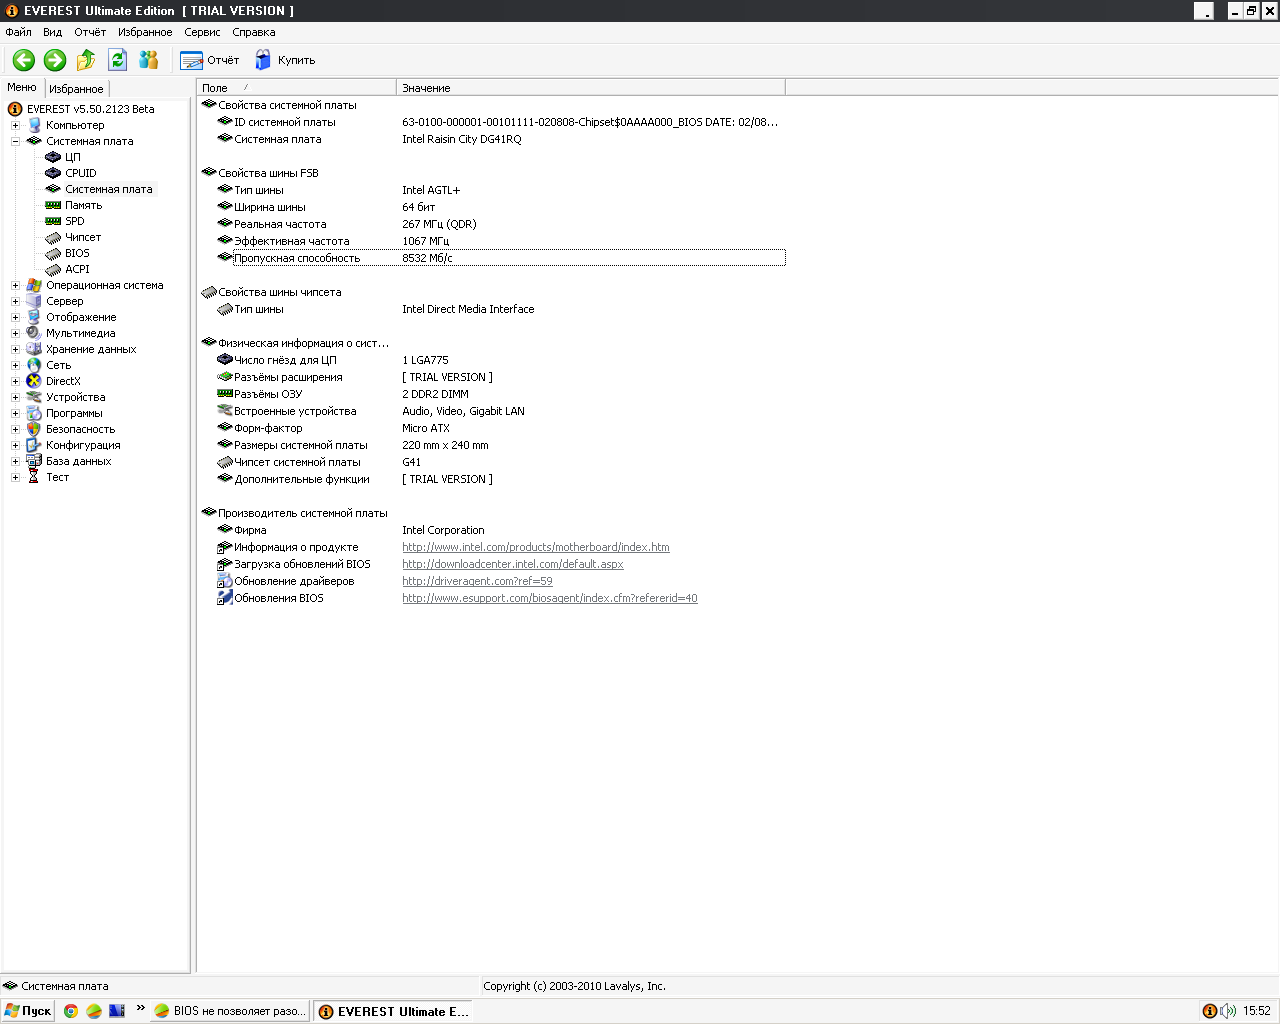Expand the Конфигурация tree node
Viewport: 1280px width, 1024px height.
click(x=15, y=445)
